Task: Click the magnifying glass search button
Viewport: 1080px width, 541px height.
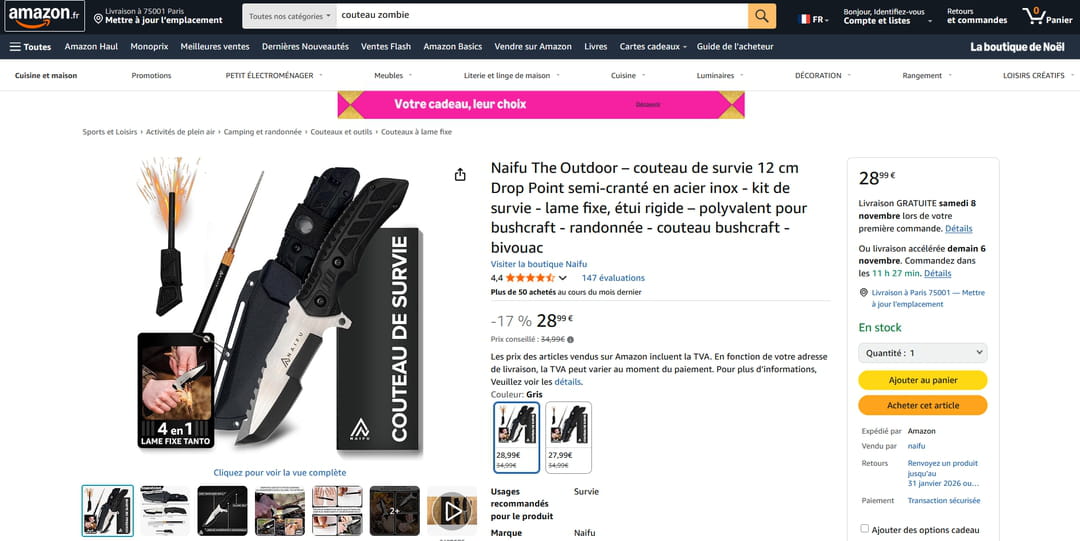Action: pos(762,16)
